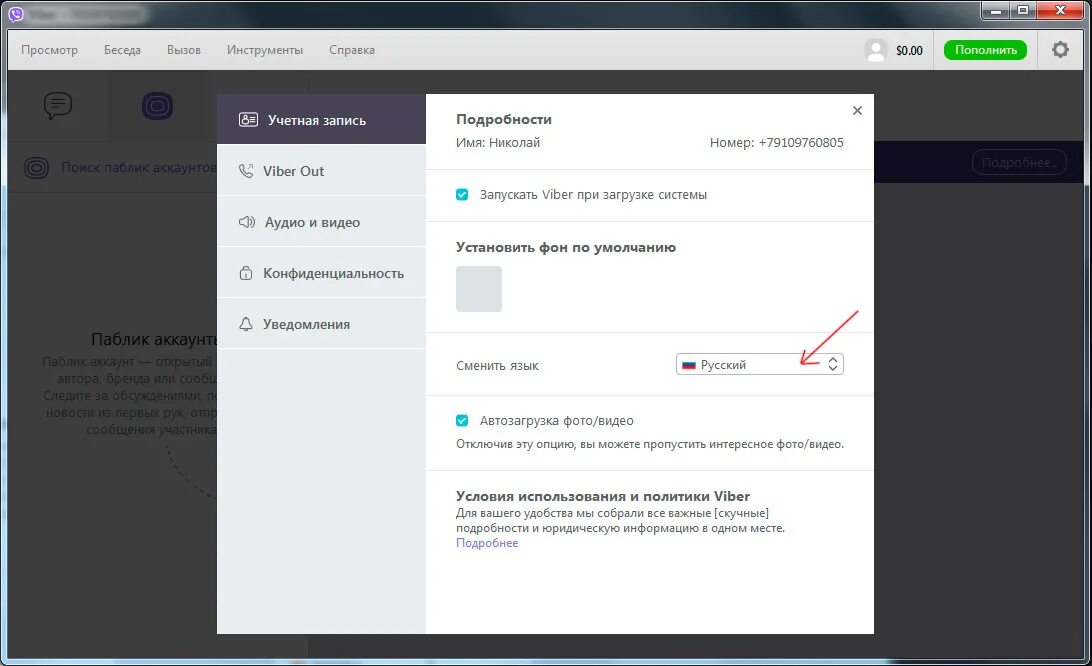This screenshot has height=666, width=1092.
Task: Click the Viber logo in title bar
Action: pyautogui.click(x=15, y=13)
